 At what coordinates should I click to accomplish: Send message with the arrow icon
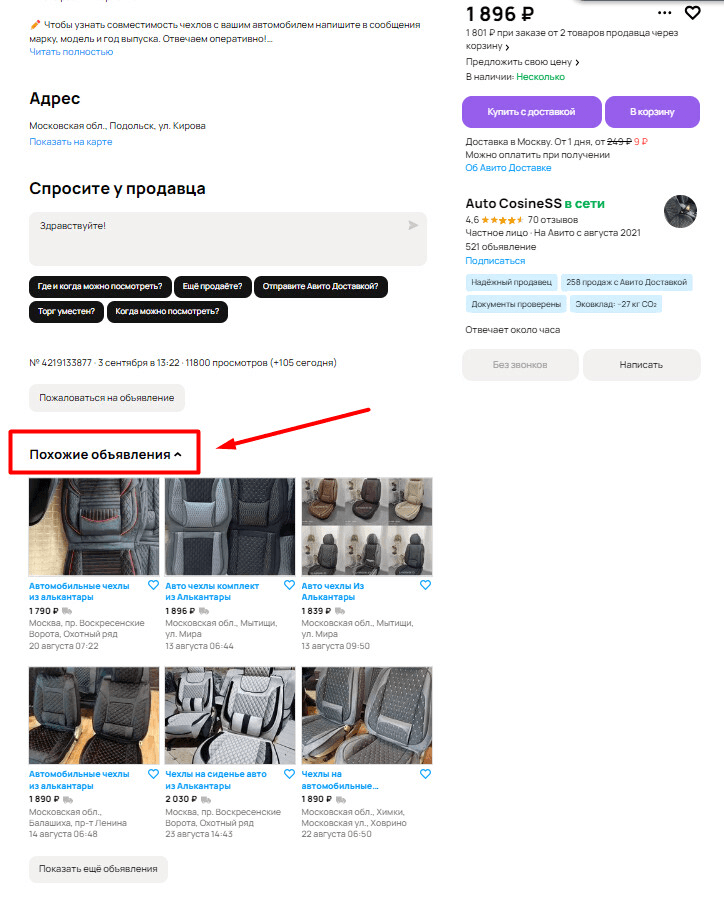pos(413,226)
